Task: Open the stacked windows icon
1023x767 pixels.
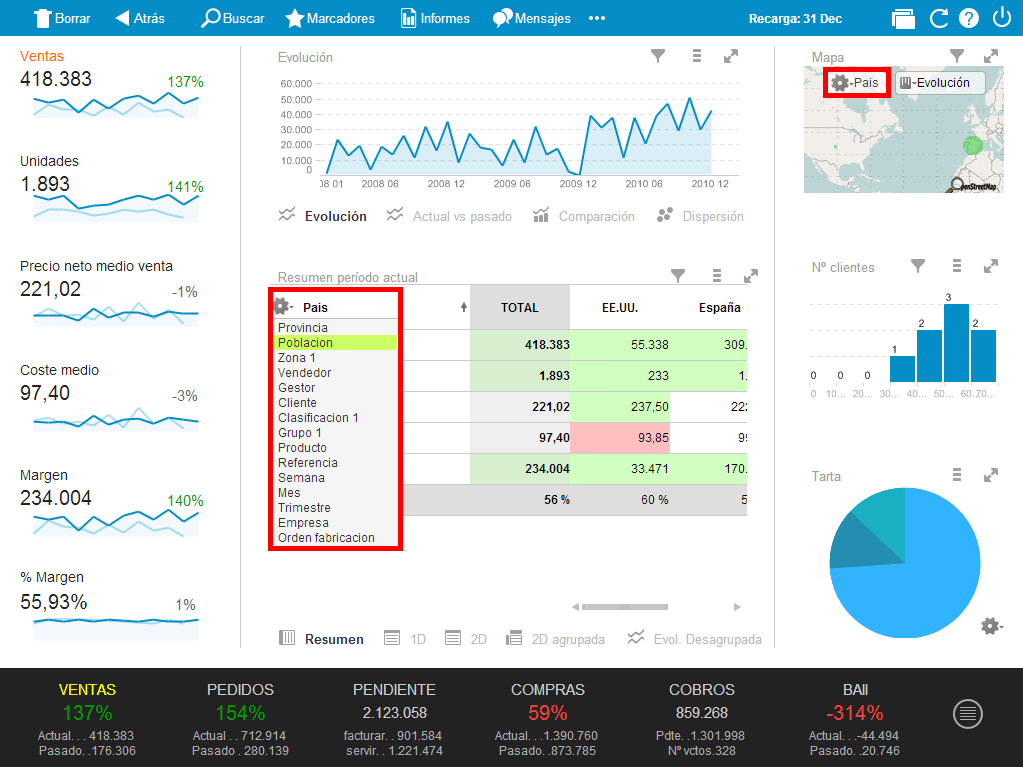Action: coord(903,18)
